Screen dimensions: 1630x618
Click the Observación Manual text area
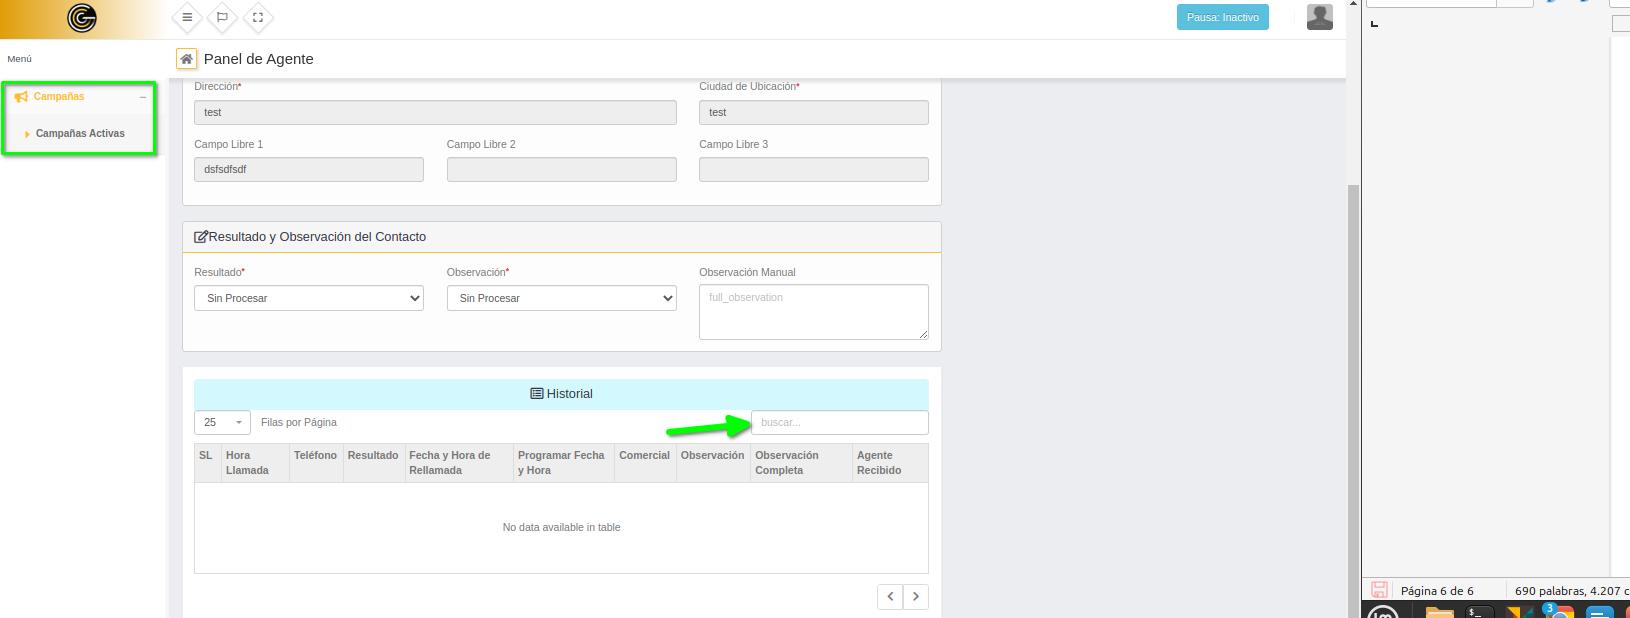813,312
